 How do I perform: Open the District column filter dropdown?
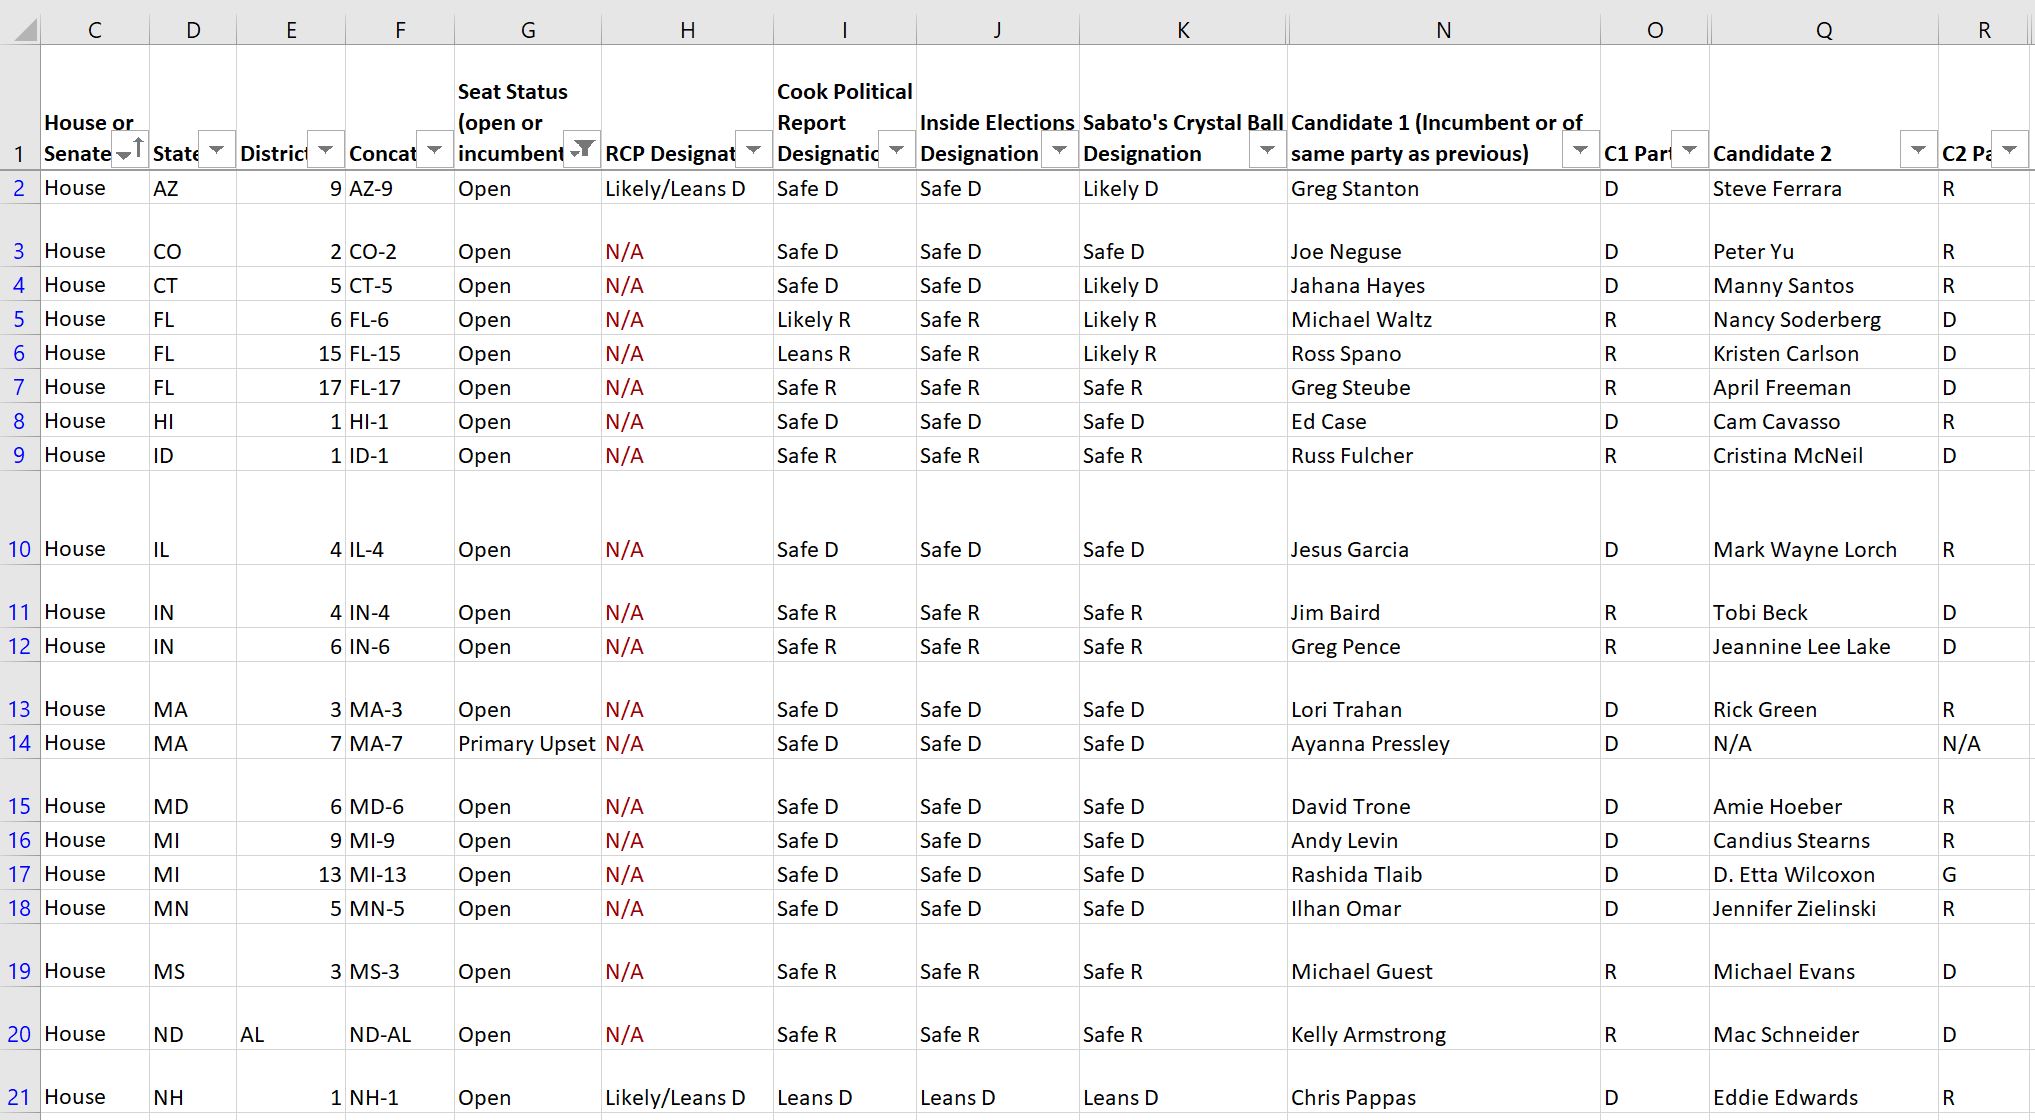(326, 151)
